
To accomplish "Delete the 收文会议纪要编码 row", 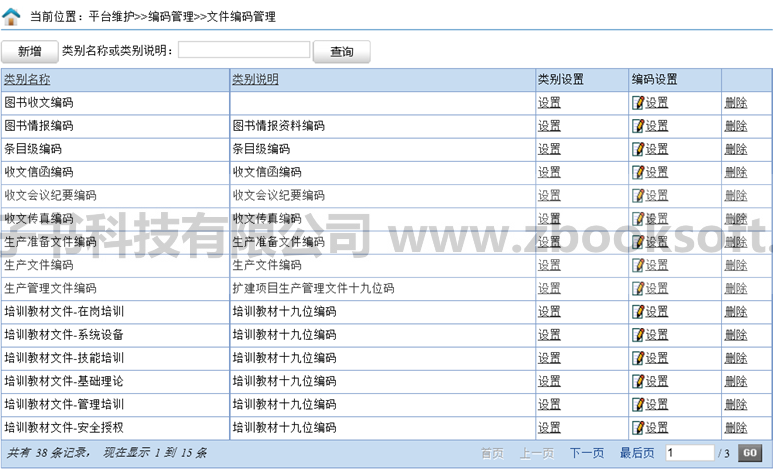I will pyautogui.click(x=736, y=195).
